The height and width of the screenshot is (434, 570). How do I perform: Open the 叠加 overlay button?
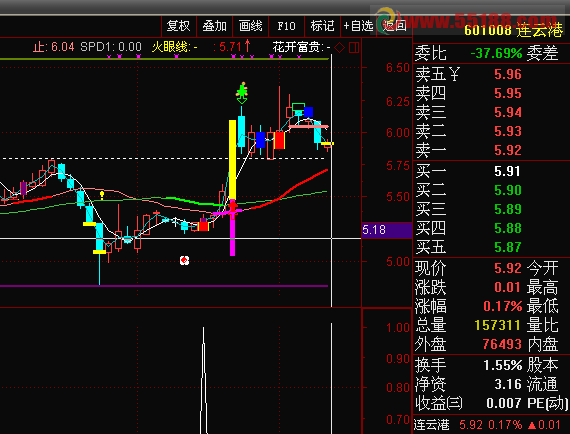[214, 26]
